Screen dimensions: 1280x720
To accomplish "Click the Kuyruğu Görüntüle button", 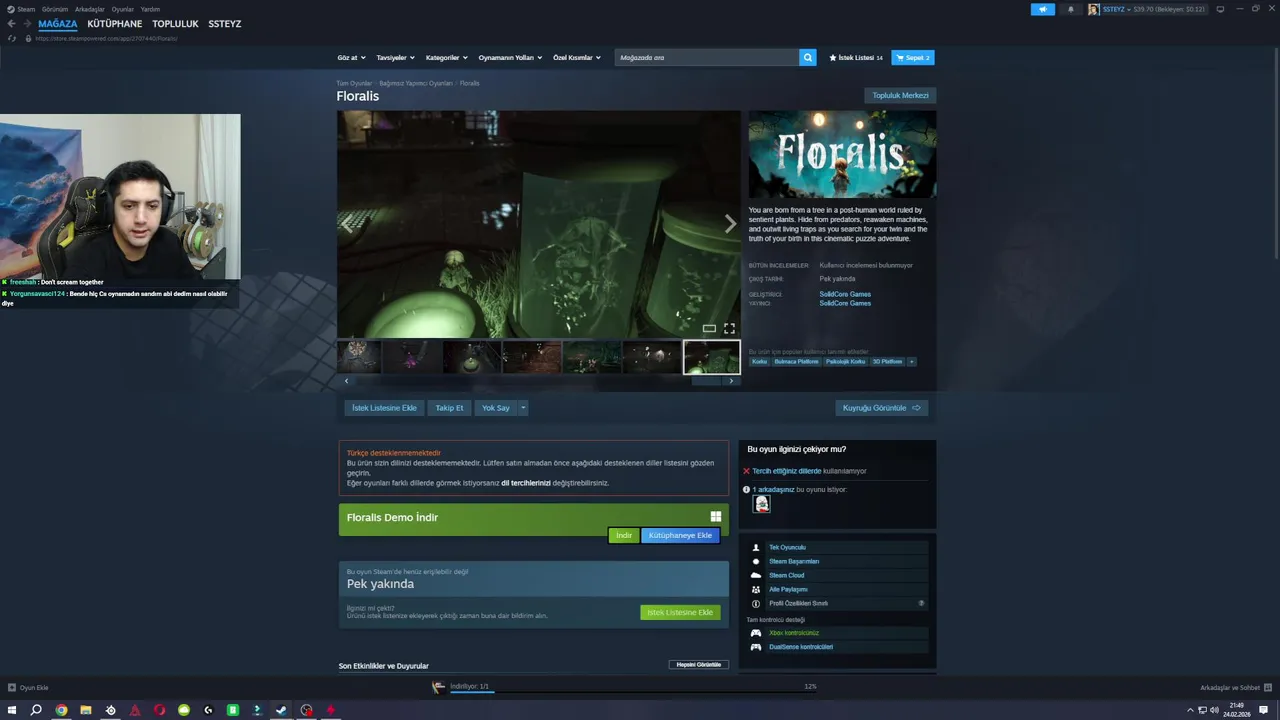I will click(881, 408).
